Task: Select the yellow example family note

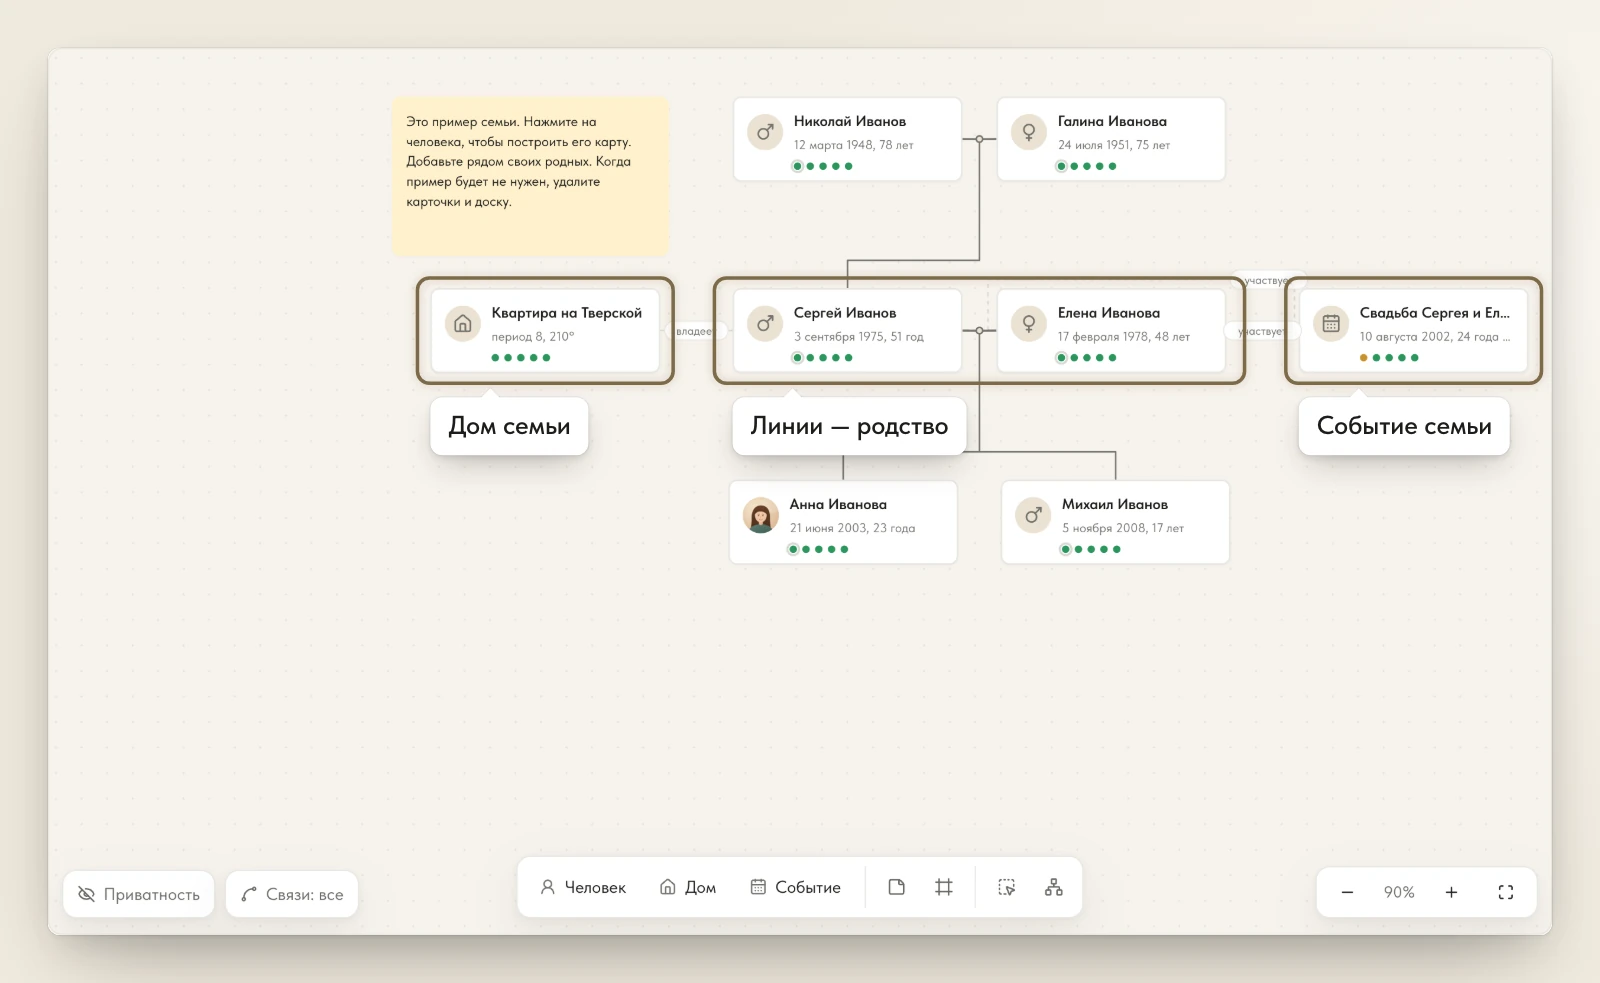Action: click(x=530, y=176)
